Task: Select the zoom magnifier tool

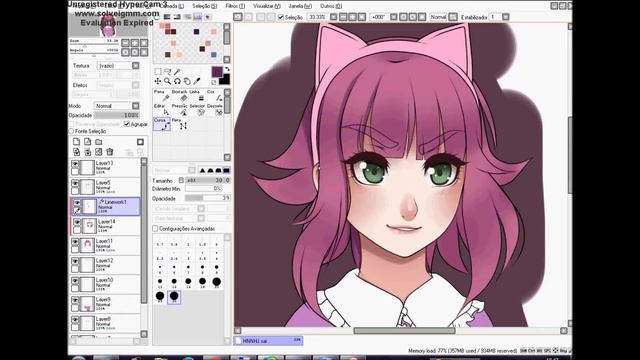Action: coord(168,81)
